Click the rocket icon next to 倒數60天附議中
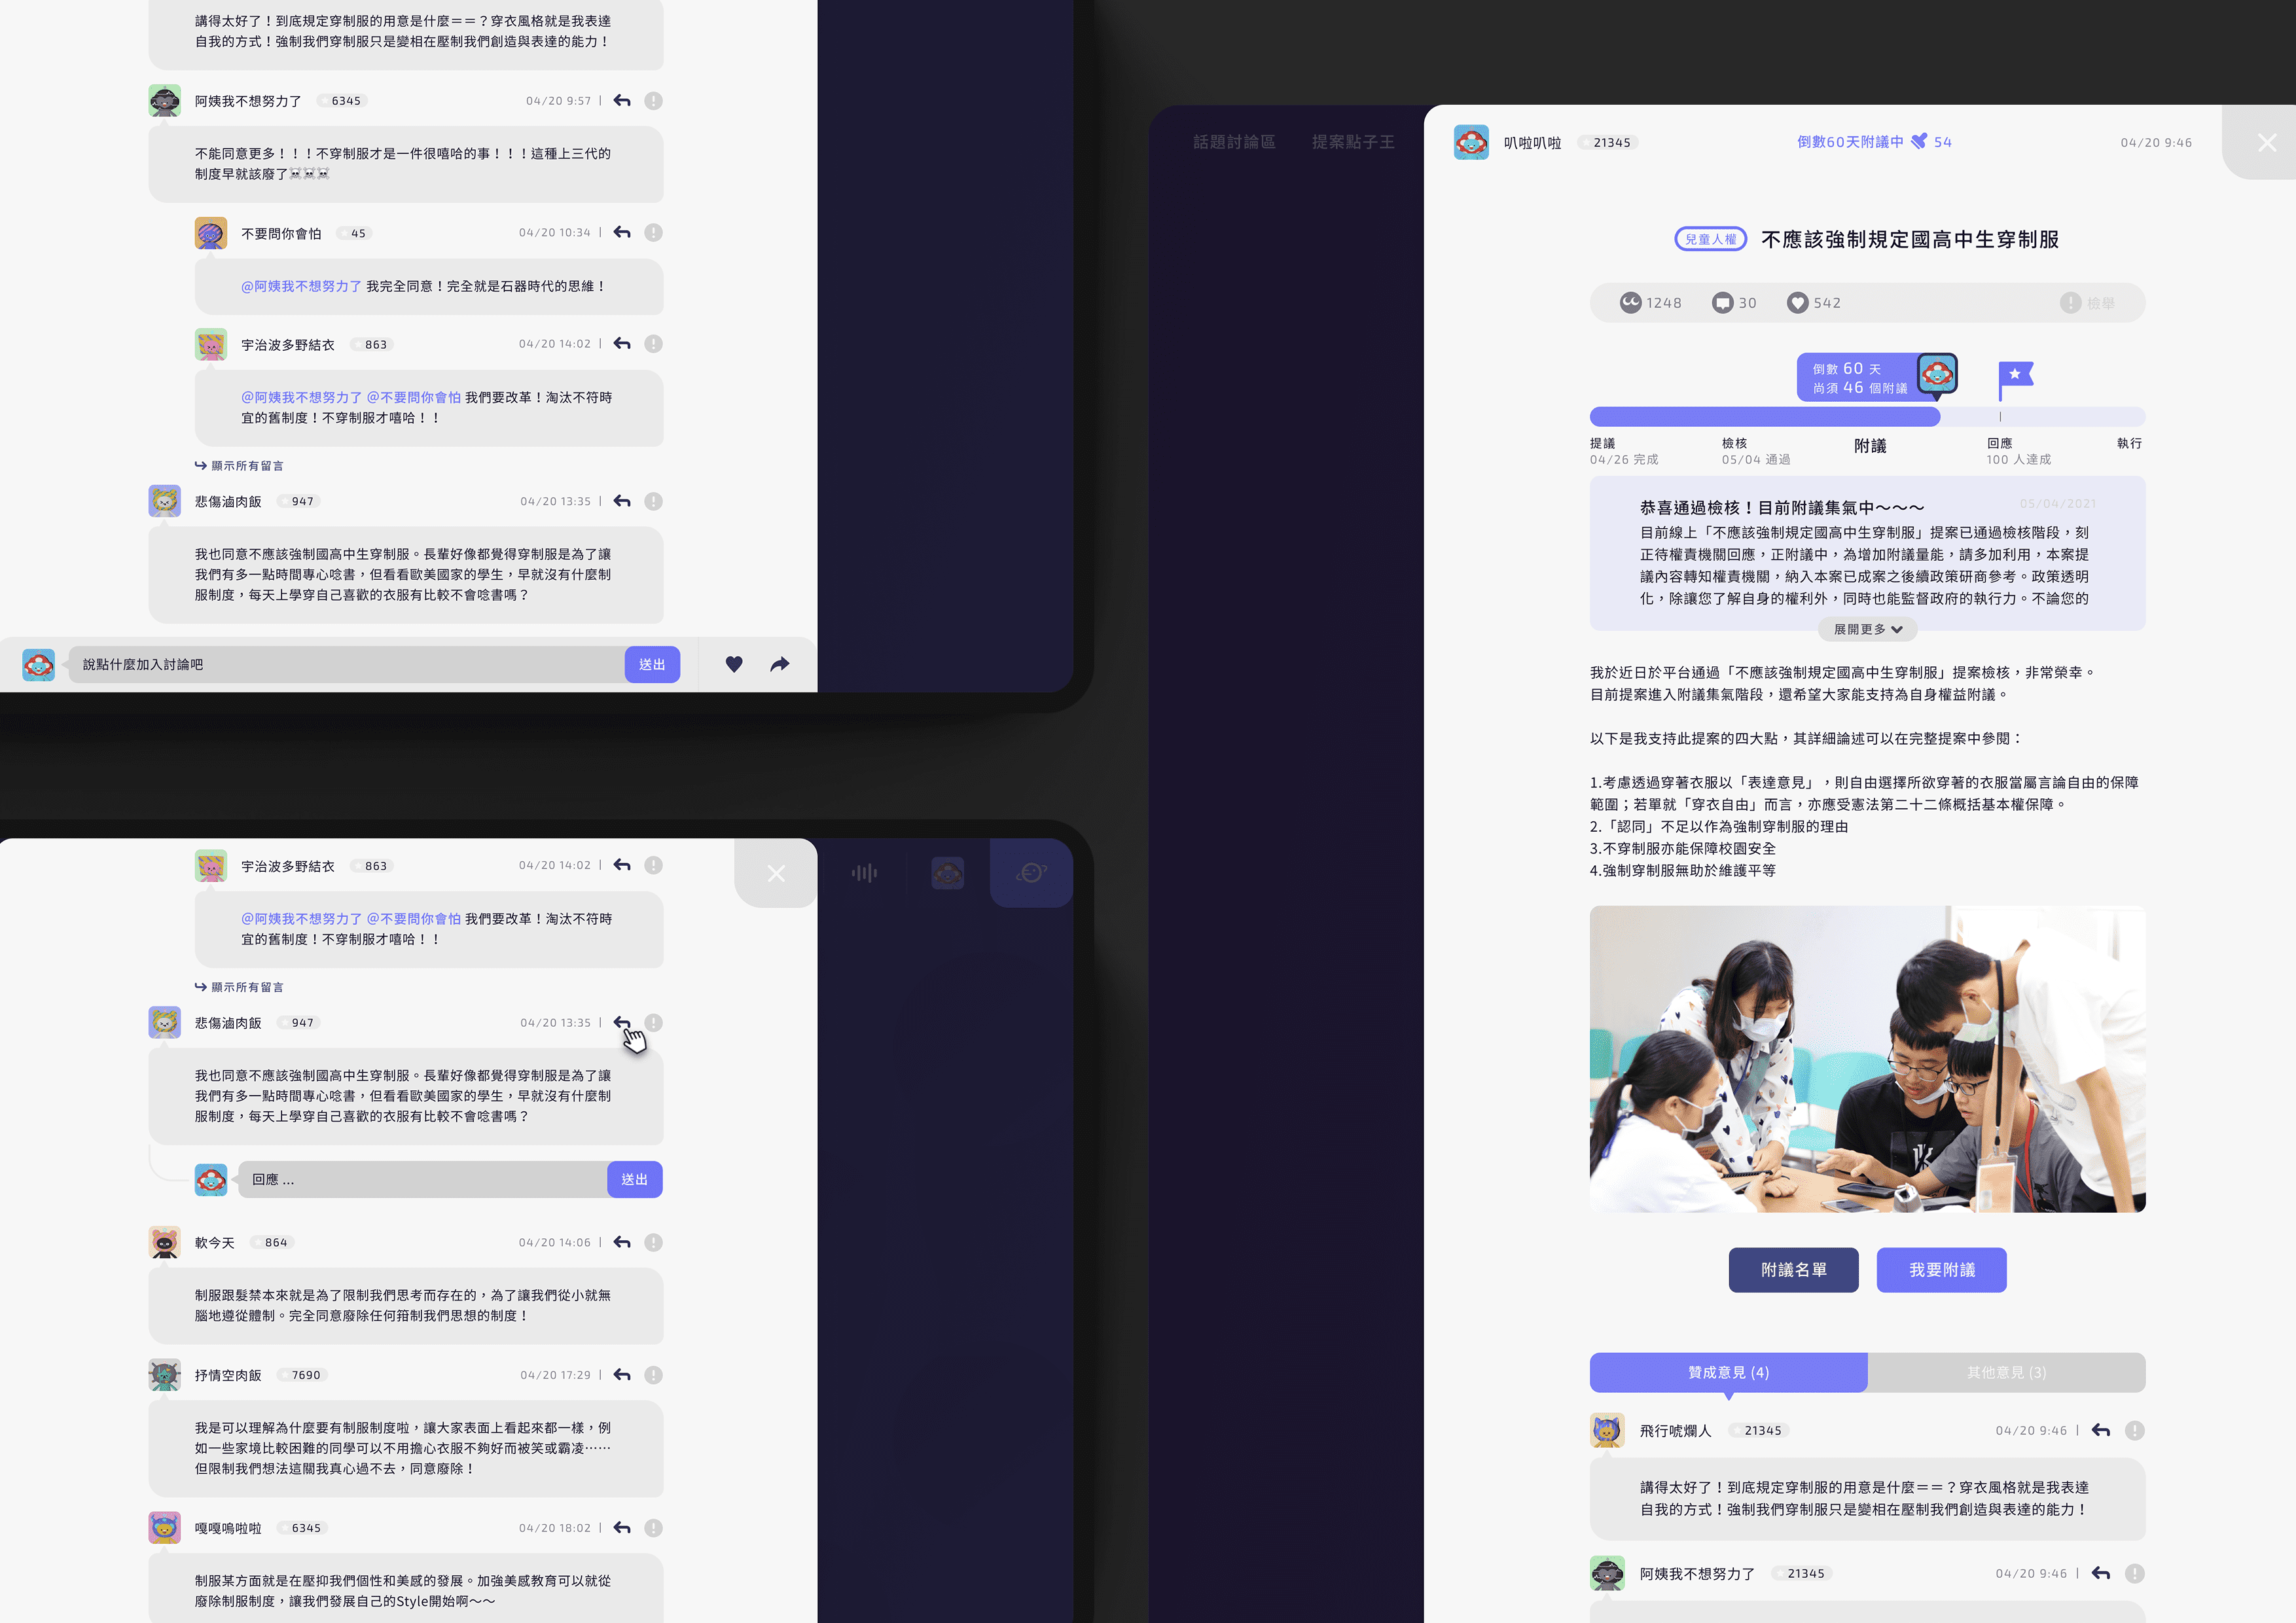Image resolution: width=2296 pixels, height=1623 pixels. click(x=1918, y=142)
